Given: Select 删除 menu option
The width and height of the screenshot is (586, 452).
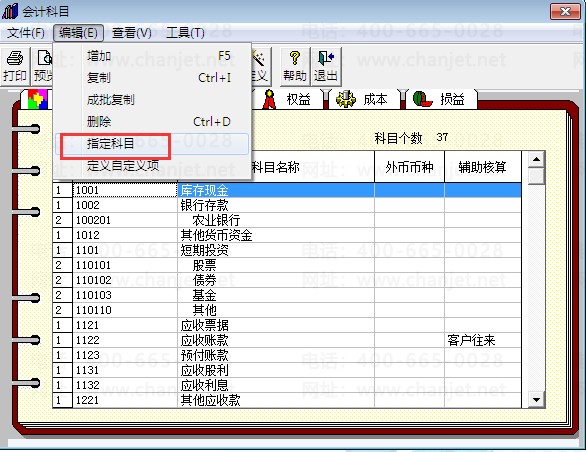Looking at the screenshot, I should (x=152, y=122).
